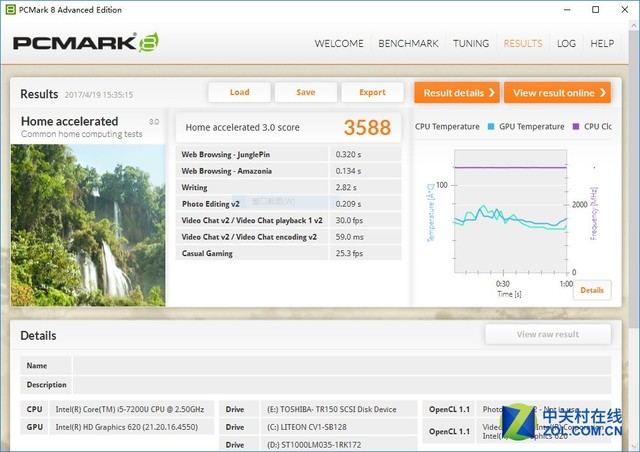Image resolution: width=640 pixels, height=452 pixels.
Task: Click the 3588 score value
Action: click(367, 127)
